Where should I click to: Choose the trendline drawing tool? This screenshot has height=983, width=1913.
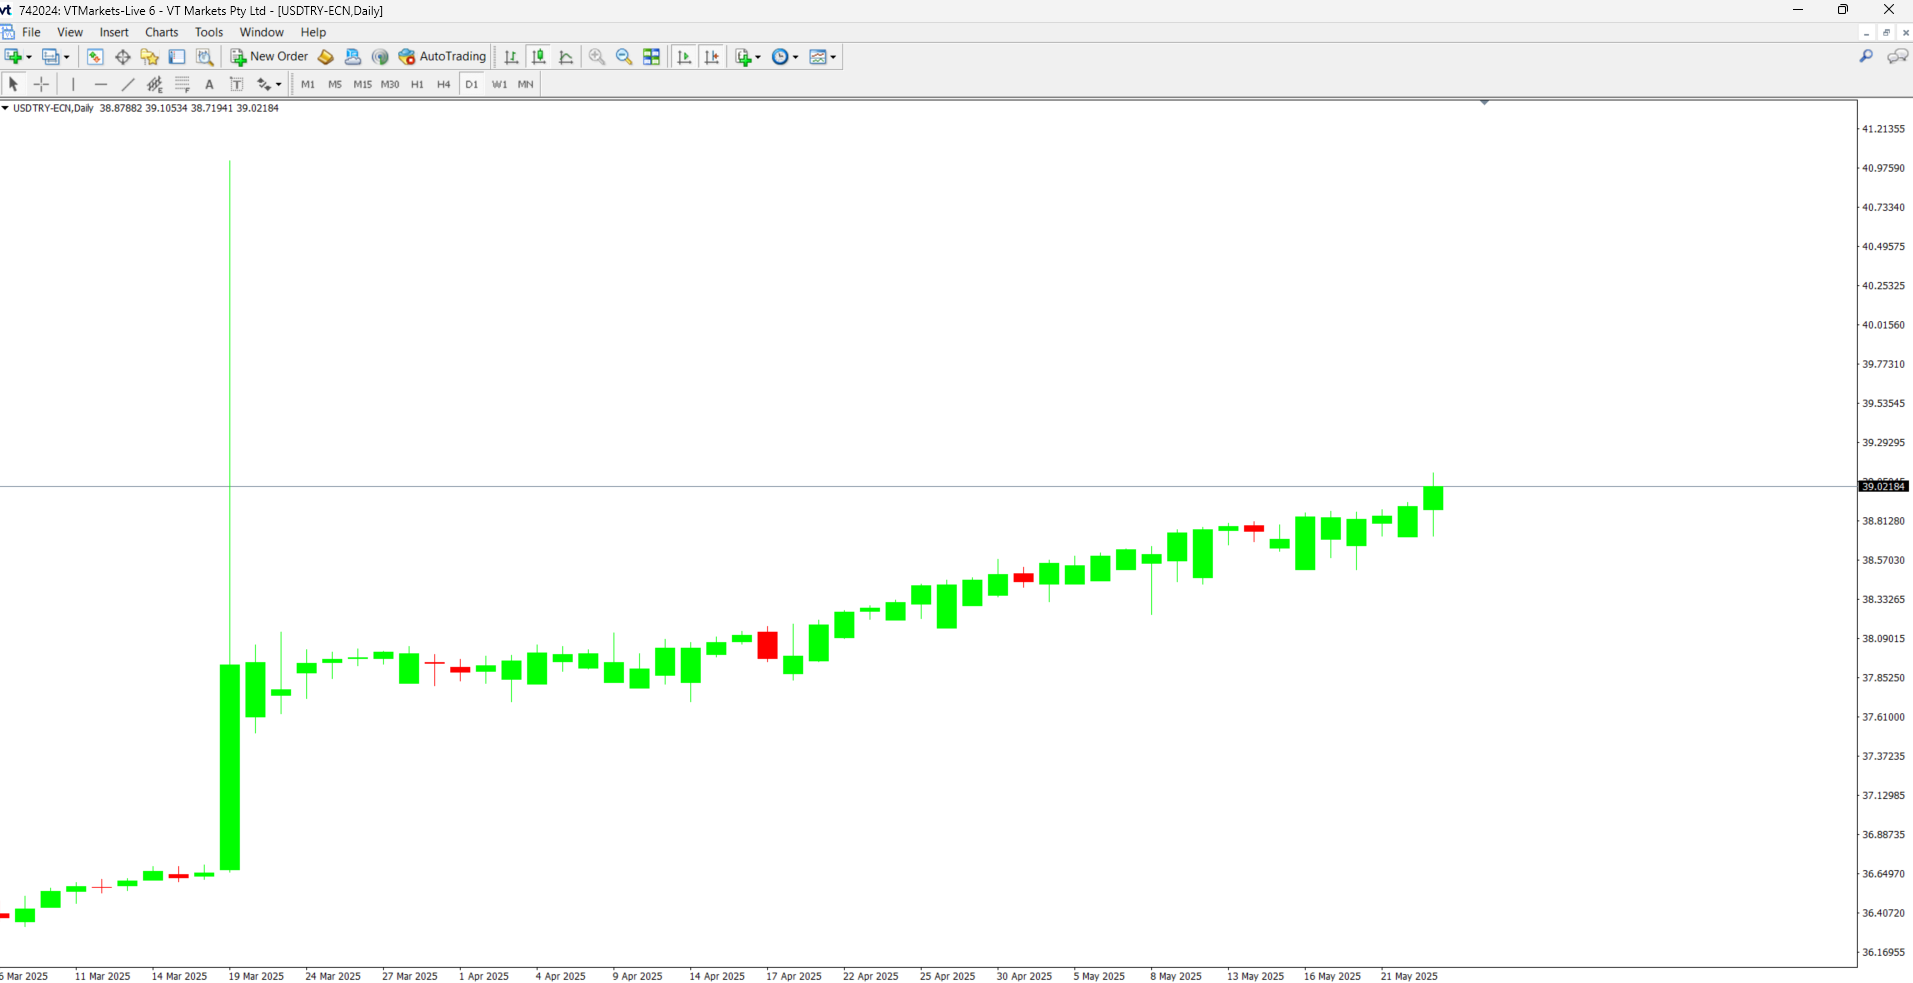128,85
